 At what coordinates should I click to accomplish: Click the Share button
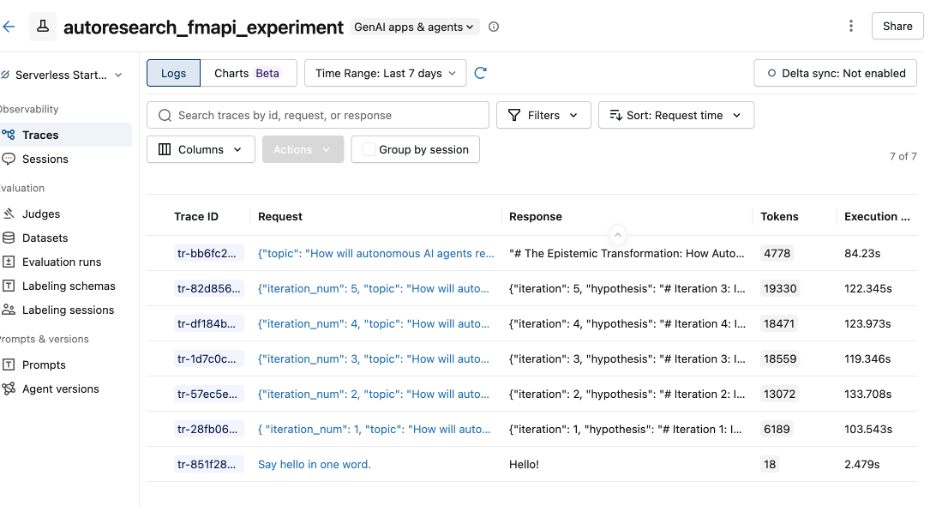click(897, 26)
